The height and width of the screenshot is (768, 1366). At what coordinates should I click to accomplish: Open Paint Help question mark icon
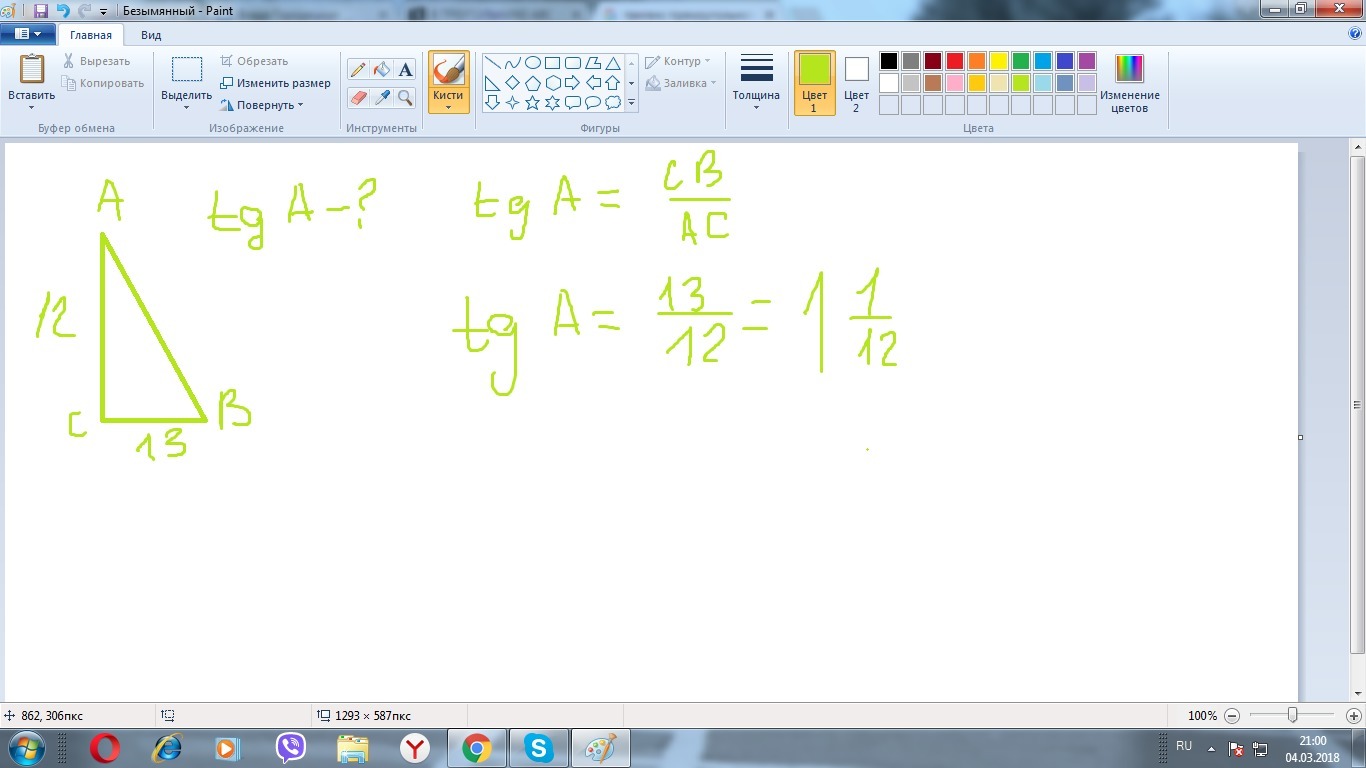click(x=1355, y=33)
